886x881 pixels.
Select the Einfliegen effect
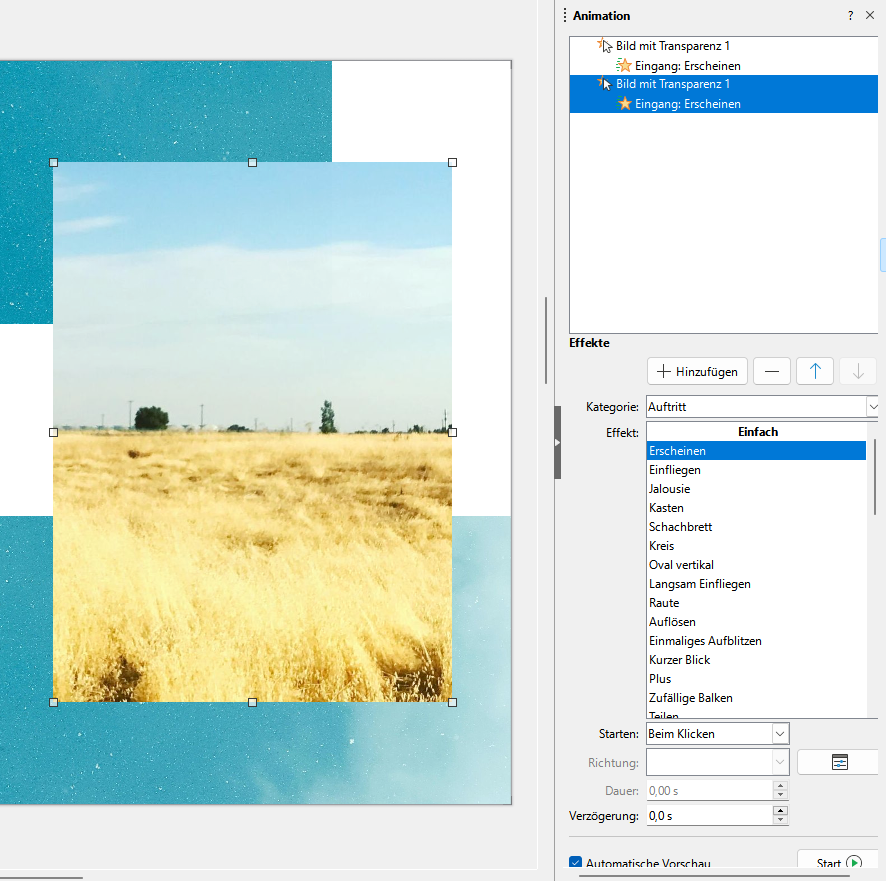click(x=675, y=470)
